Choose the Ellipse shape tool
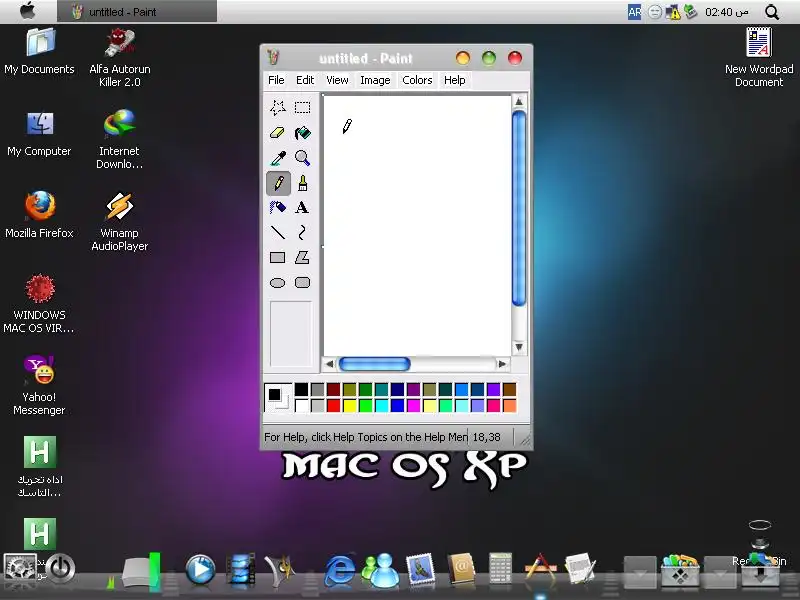 pos(278,283)
